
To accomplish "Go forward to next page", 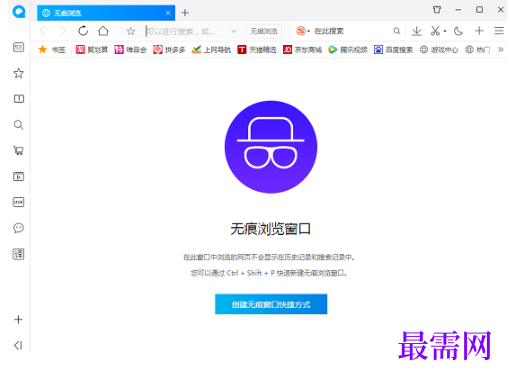I will pos(63,31).
